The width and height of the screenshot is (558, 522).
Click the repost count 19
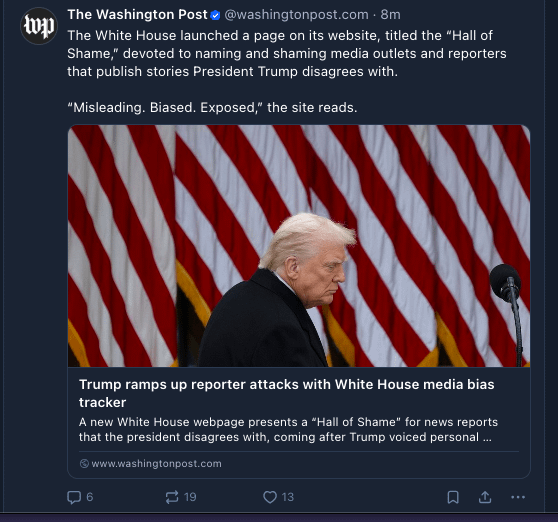coord(190,497)
